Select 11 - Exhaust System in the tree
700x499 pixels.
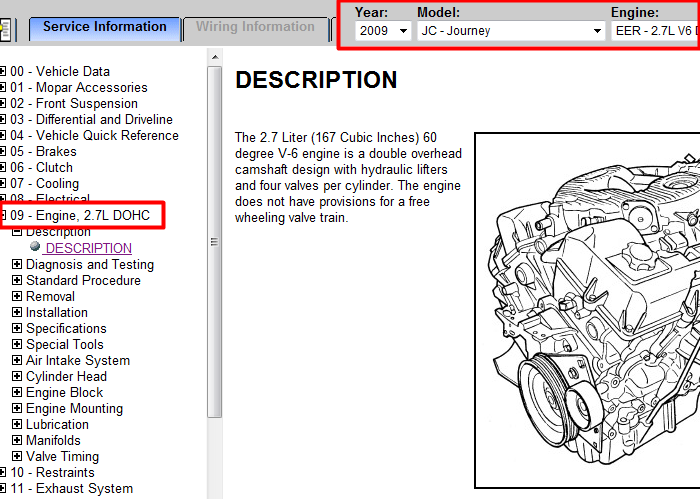pos(71,489)
